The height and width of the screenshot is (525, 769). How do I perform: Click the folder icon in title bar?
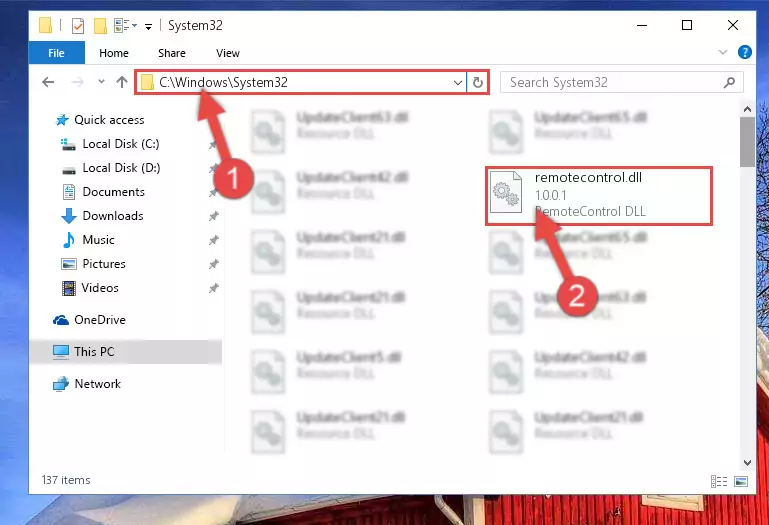[x=45, y=25]
